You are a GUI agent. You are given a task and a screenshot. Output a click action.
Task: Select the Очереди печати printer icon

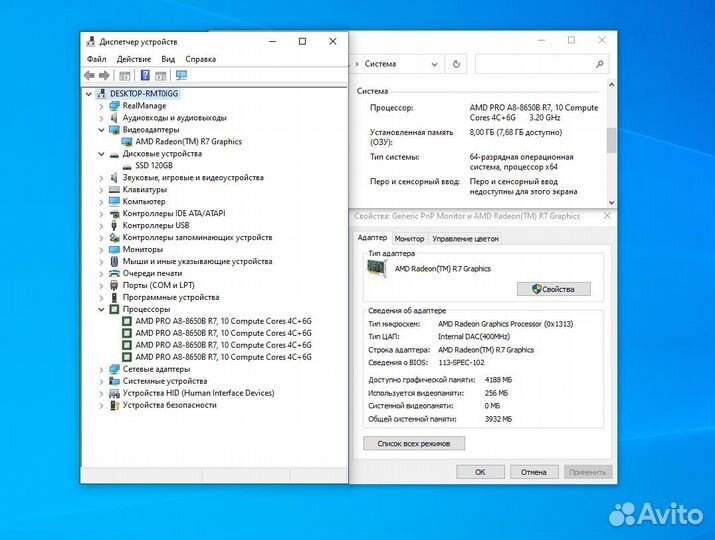114,274
